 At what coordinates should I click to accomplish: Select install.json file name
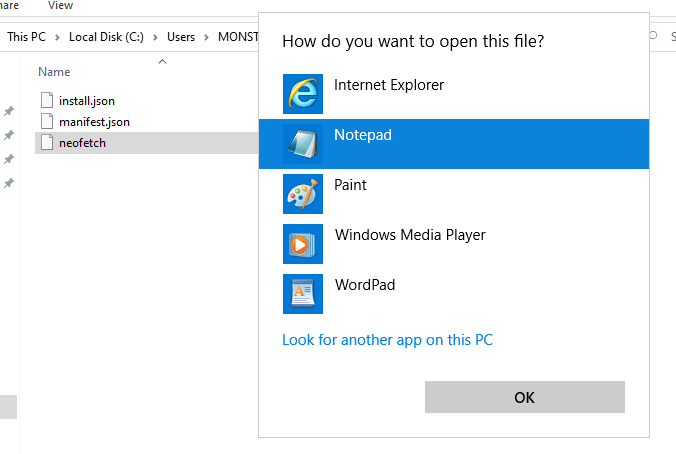pos(87,101)
